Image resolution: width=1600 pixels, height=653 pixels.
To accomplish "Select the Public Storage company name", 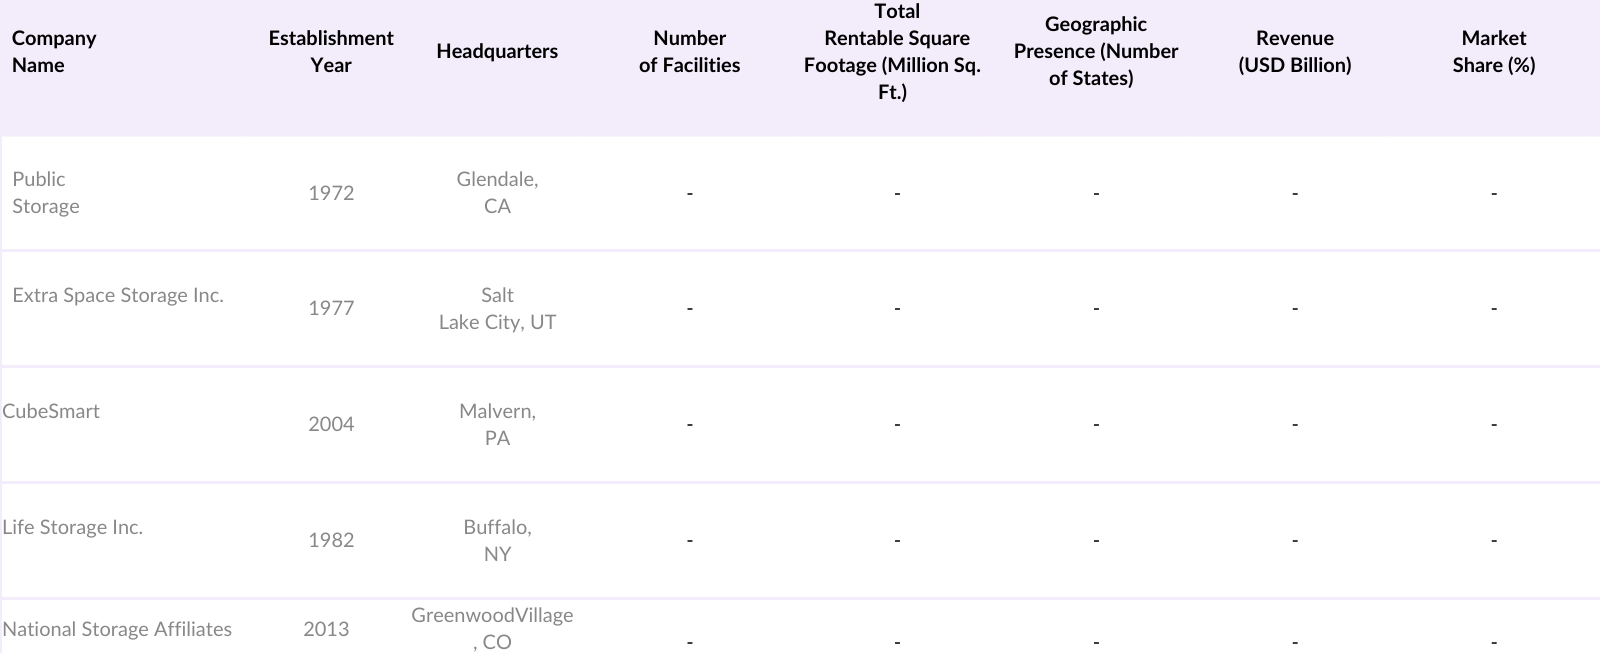I will pyautogui.click(x=46, y=193).
